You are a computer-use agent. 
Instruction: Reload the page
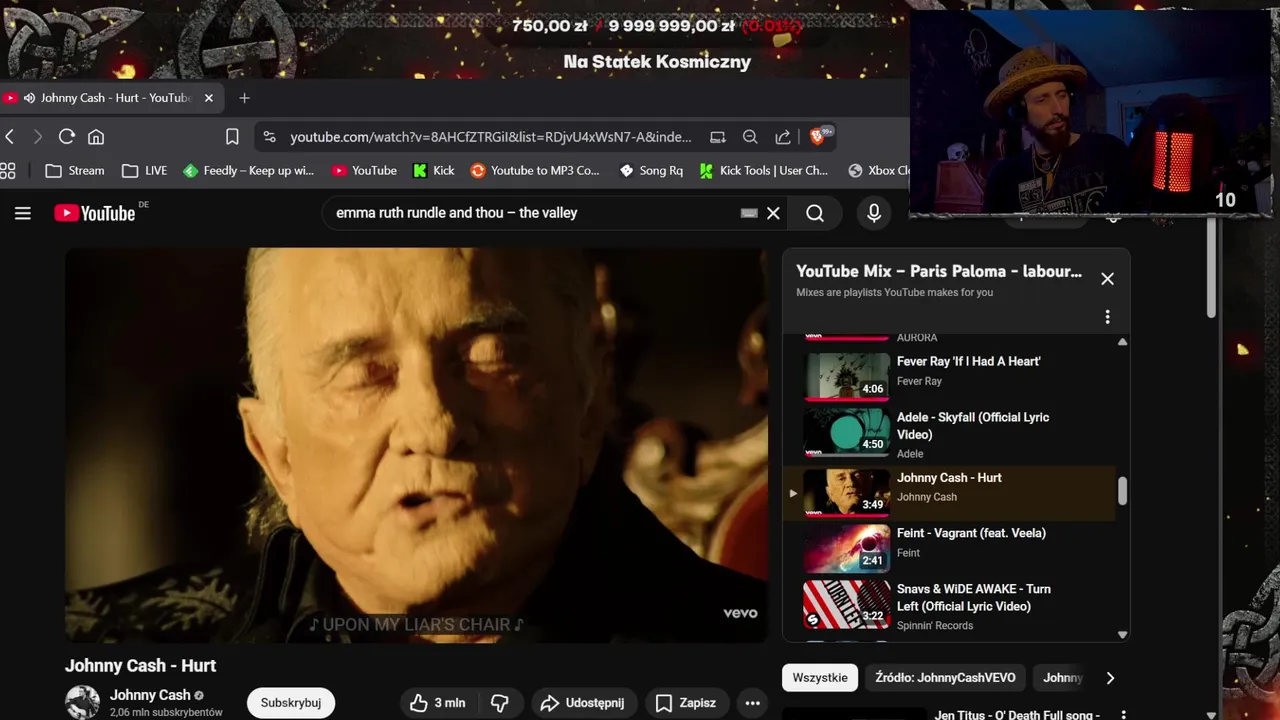pyautogui.click(x=67, y=137)
